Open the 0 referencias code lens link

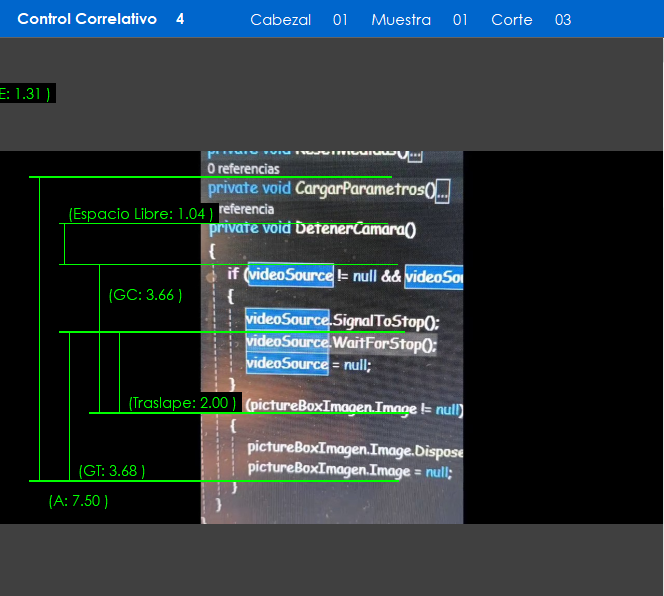tap(243, 169)
